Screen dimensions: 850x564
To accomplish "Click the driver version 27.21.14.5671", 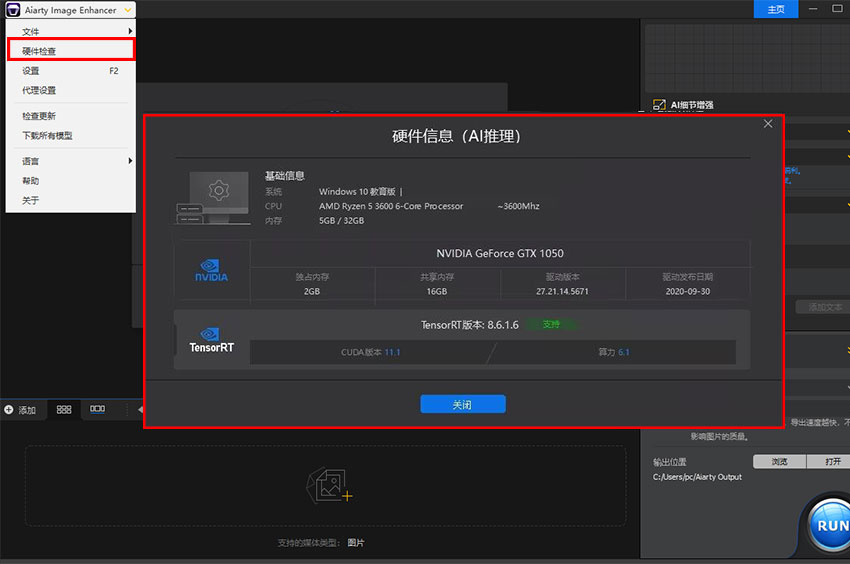I will [562, 291].
